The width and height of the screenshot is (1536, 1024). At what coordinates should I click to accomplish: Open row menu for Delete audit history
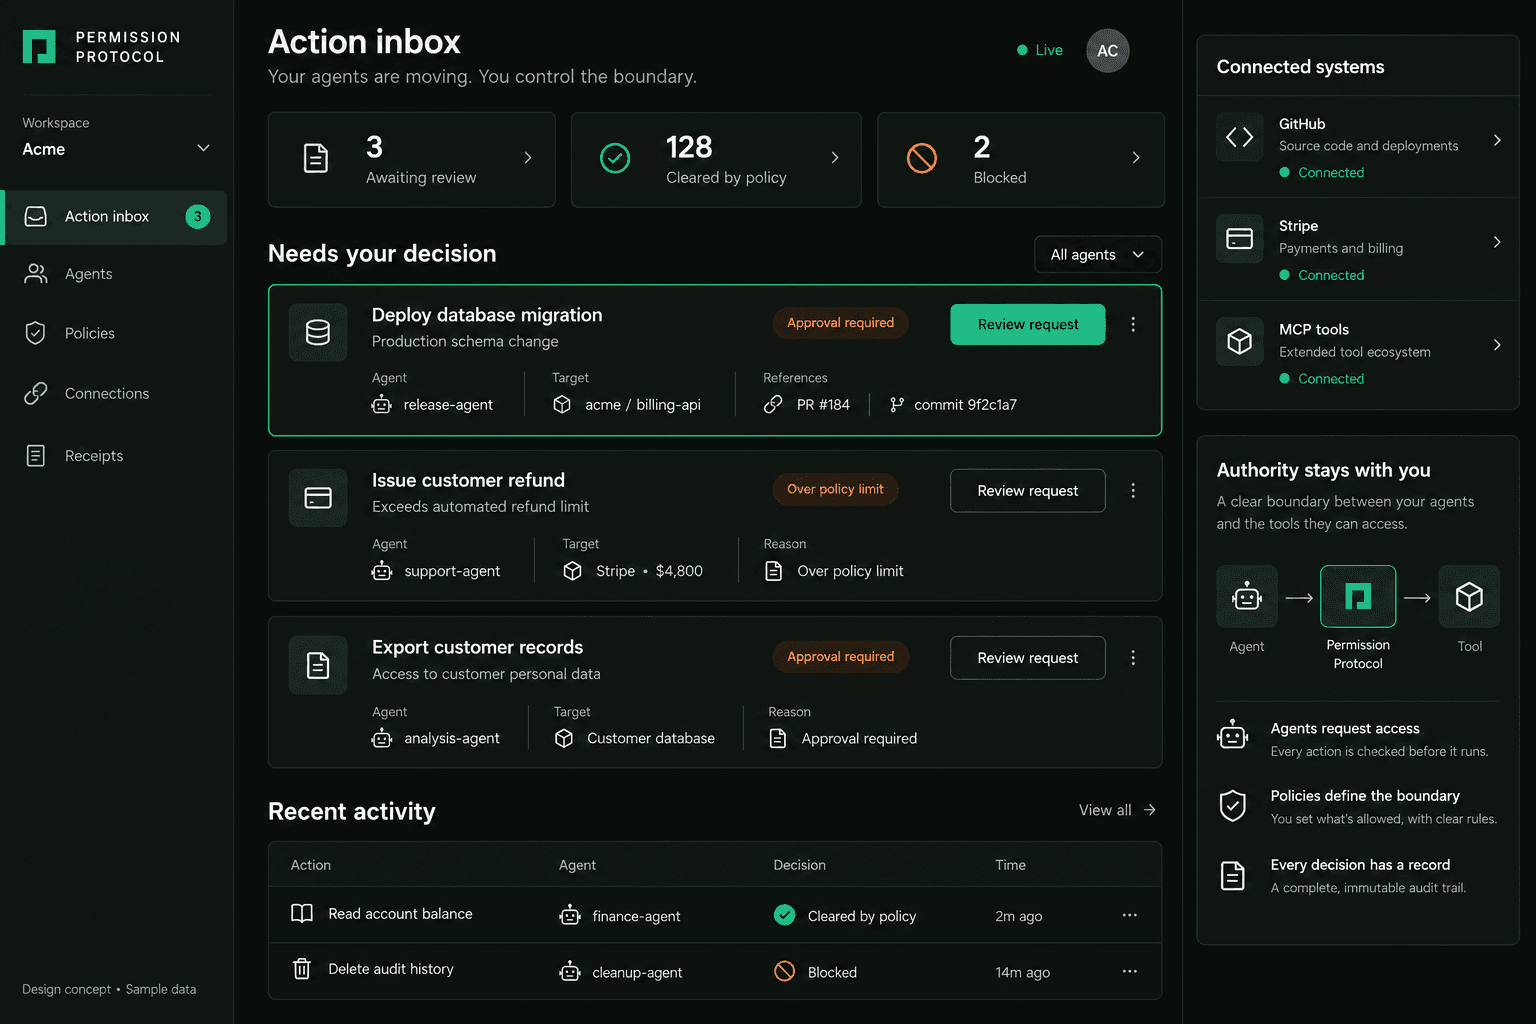1130,971
